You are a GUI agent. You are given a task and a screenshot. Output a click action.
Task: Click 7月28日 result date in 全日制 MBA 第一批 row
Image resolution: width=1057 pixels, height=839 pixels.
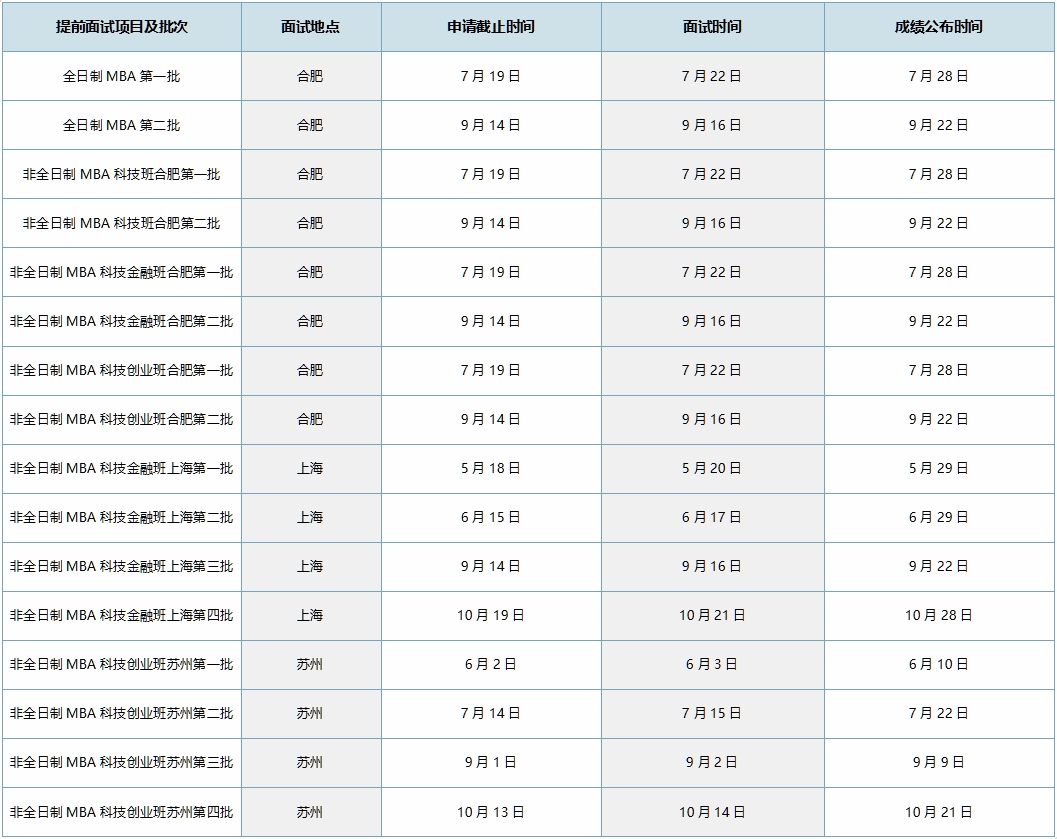click(x=938, y=76)
